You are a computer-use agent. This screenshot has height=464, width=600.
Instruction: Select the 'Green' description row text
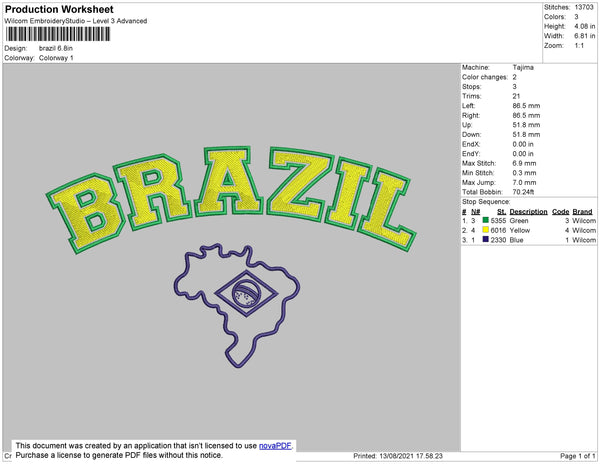(519, 221)
